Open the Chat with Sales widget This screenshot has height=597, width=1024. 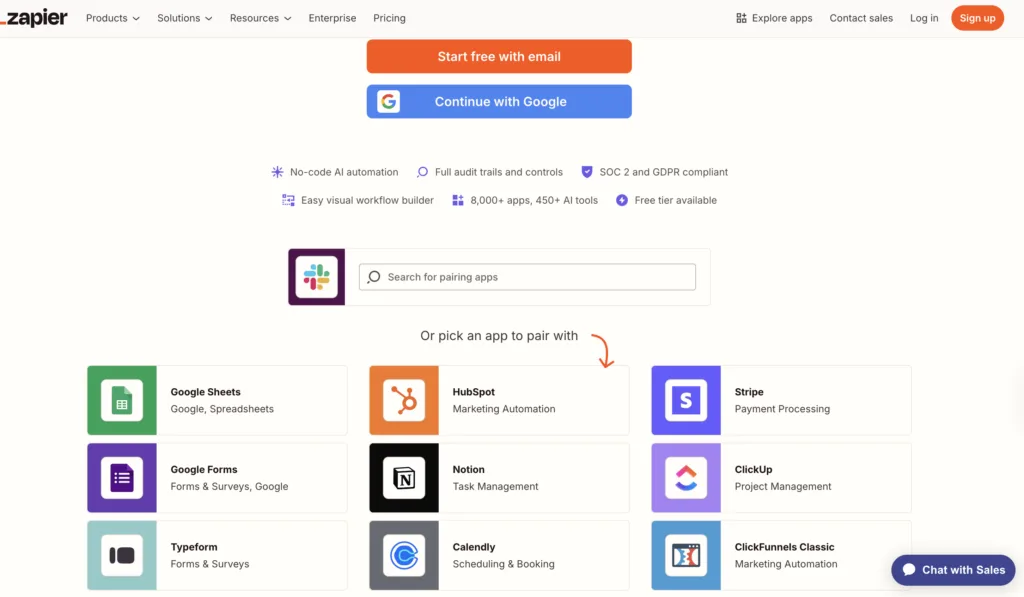click(x=952, y=570)
